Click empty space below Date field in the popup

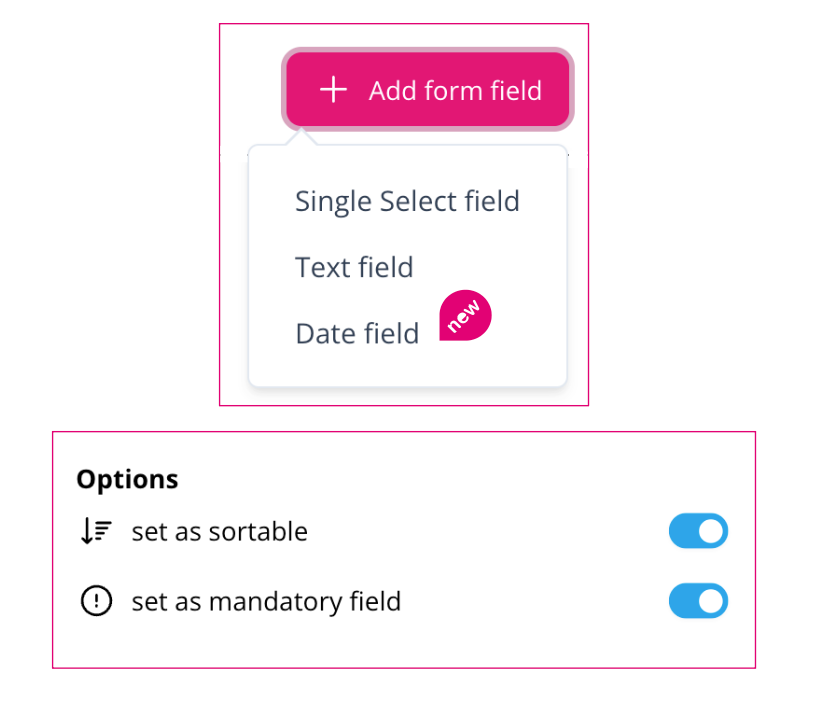pos(407,368)
